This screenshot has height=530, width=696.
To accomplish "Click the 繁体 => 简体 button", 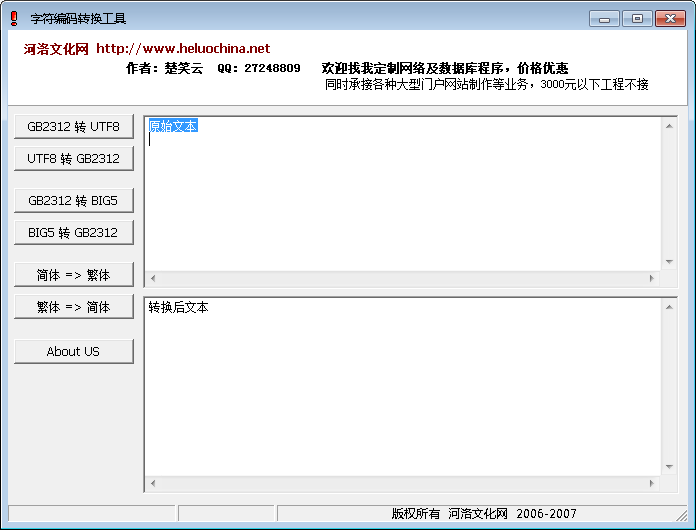I will [74, 307].
